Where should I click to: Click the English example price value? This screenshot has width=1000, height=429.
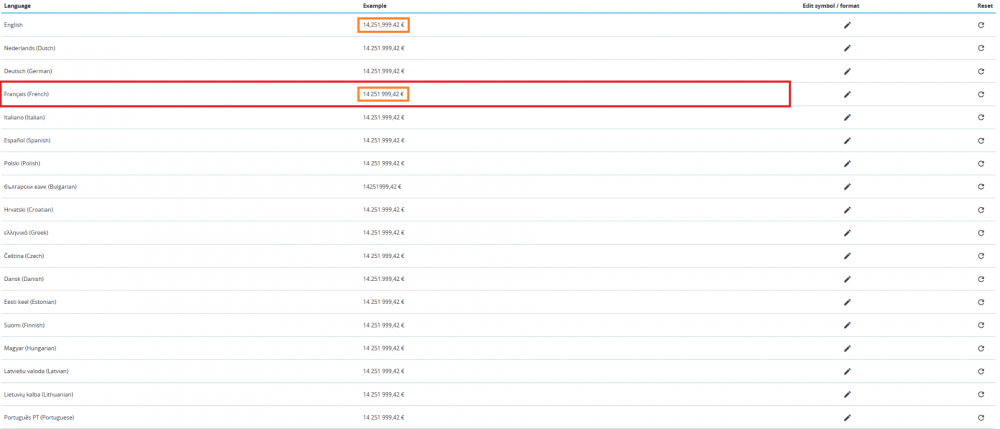point(383,25)
